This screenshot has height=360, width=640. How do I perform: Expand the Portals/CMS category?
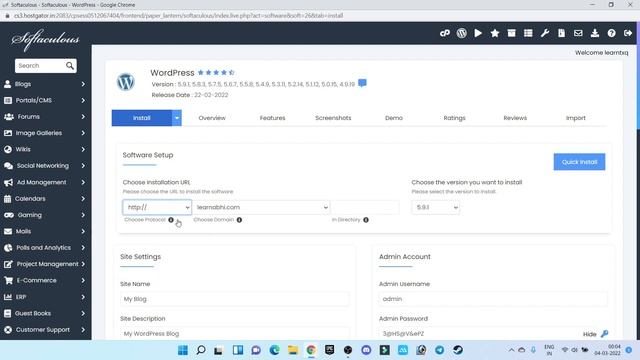(45, 100)
